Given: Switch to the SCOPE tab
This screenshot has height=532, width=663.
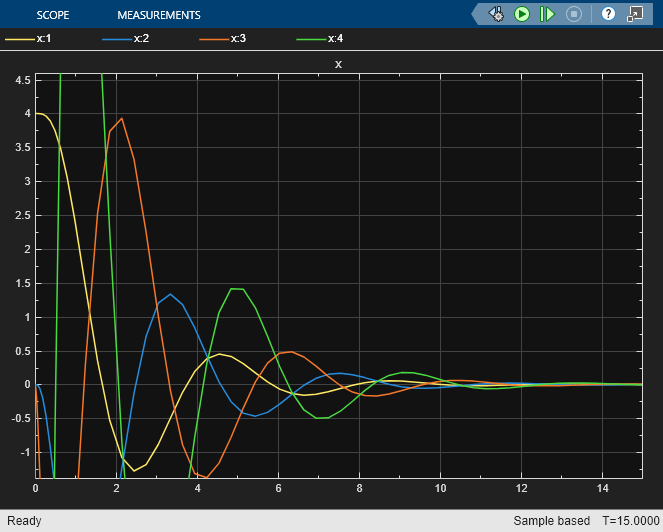Looking at the screenshot, I should point(53,15).
